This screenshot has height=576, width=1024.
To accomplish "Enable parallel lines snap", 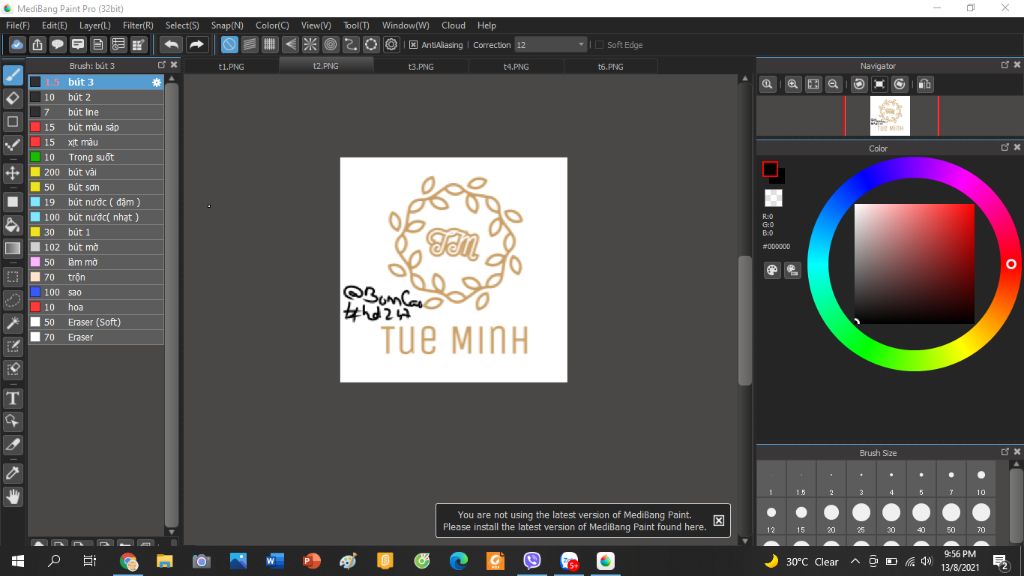I will (x=249, y=44).
